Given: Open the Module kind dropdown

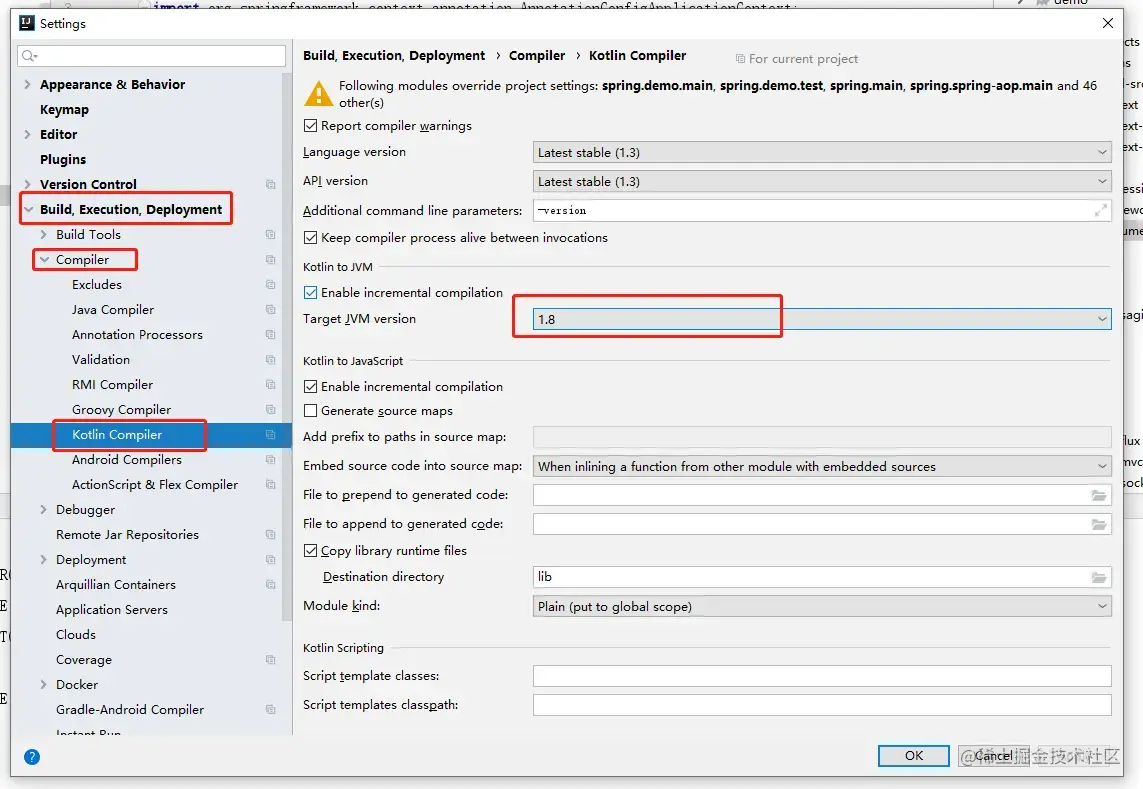Looking at the screenshot, I should pos(822,607).
